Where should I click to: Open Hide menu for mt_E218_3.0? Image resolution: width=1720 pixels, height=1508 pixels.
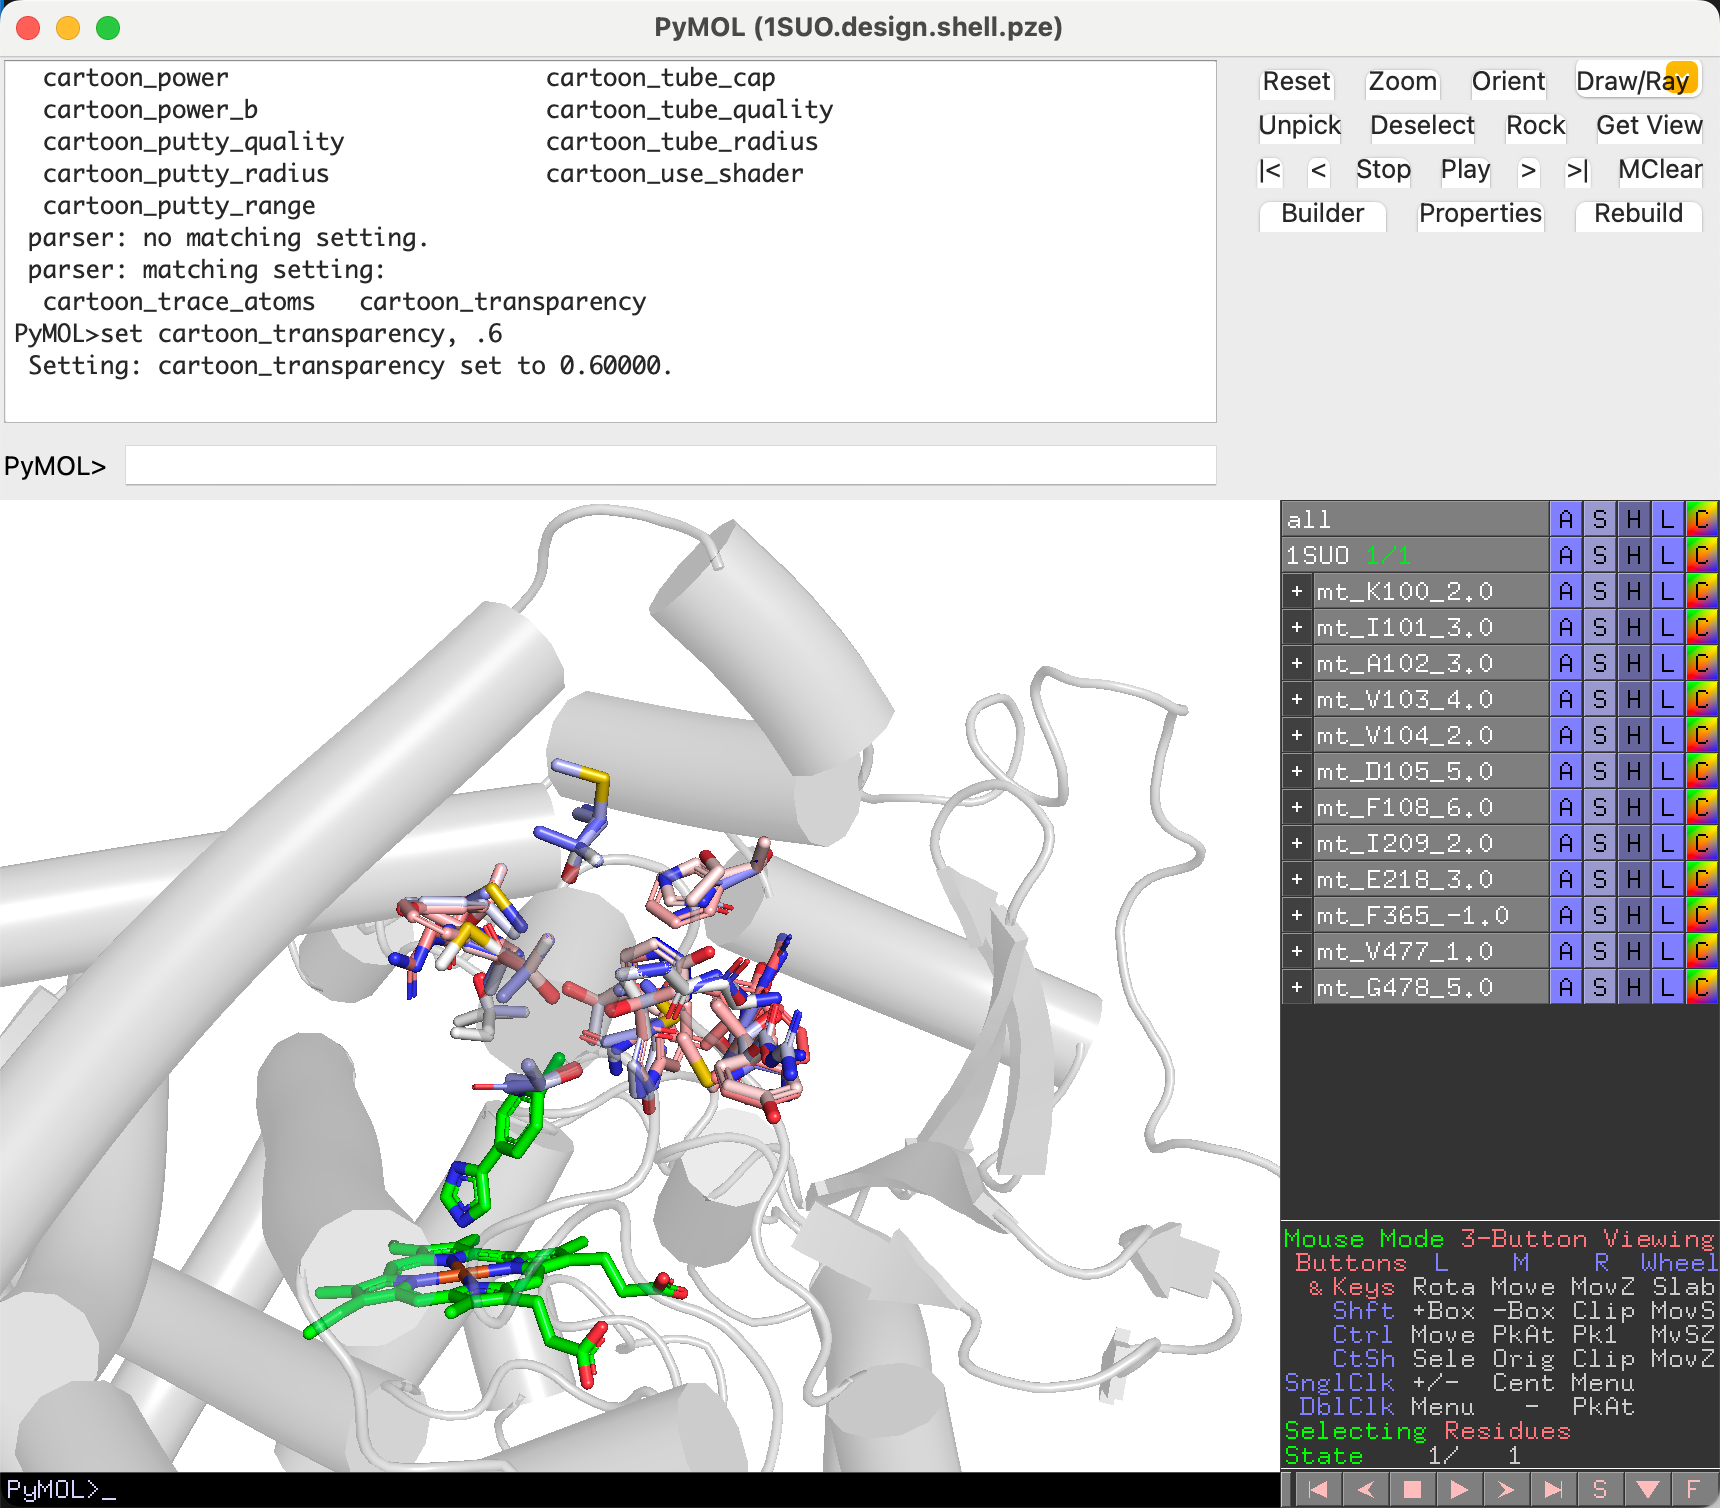[x=1634, y=879]
